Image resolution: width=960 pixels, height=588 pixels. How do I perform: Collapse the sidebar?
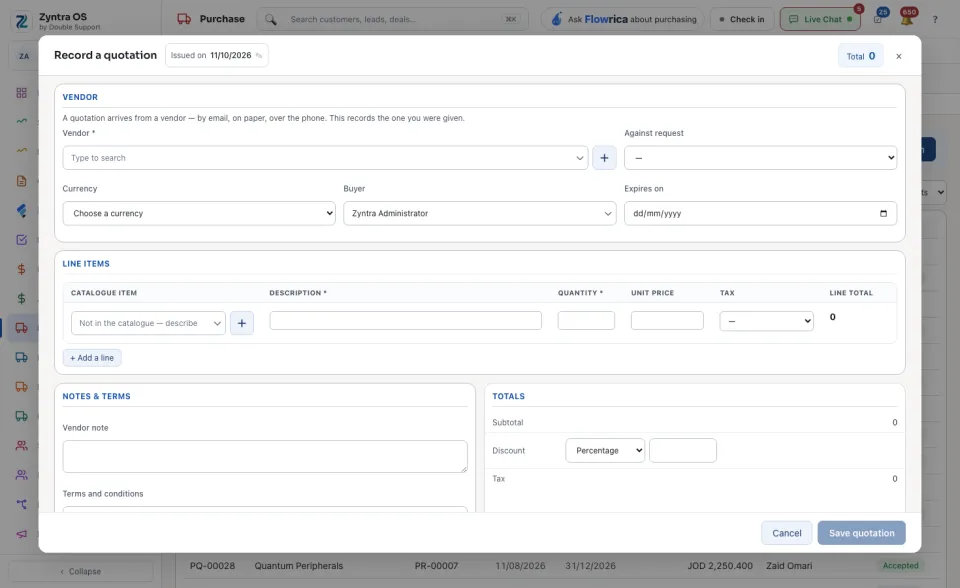coord(81,571)
